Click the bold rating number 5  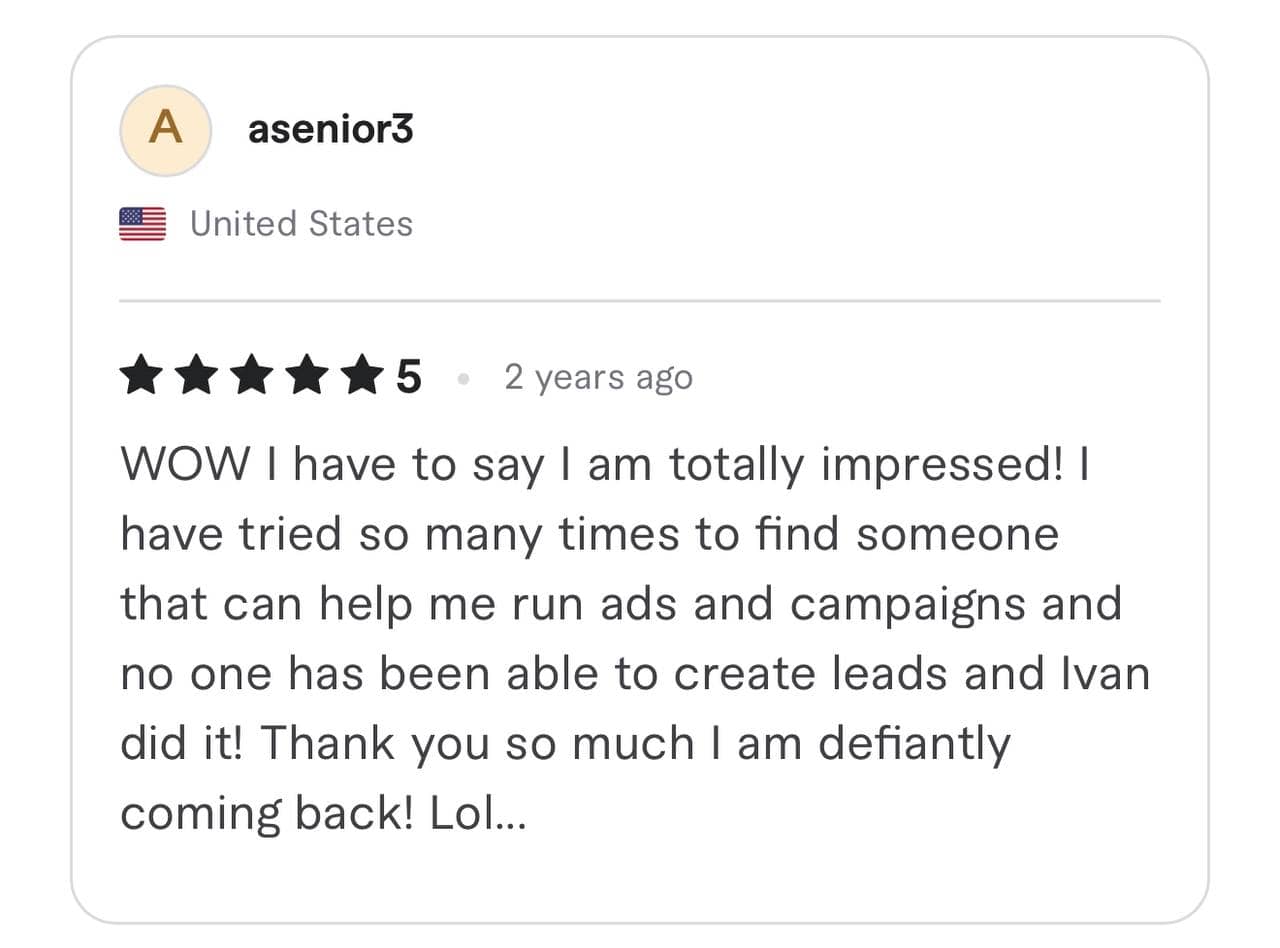[408, 378]
